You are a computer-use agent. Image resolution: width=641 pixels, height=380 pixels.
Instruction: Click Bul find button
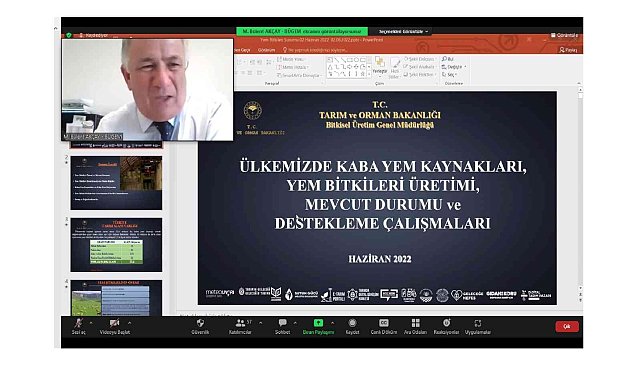(x=448, y=59)
